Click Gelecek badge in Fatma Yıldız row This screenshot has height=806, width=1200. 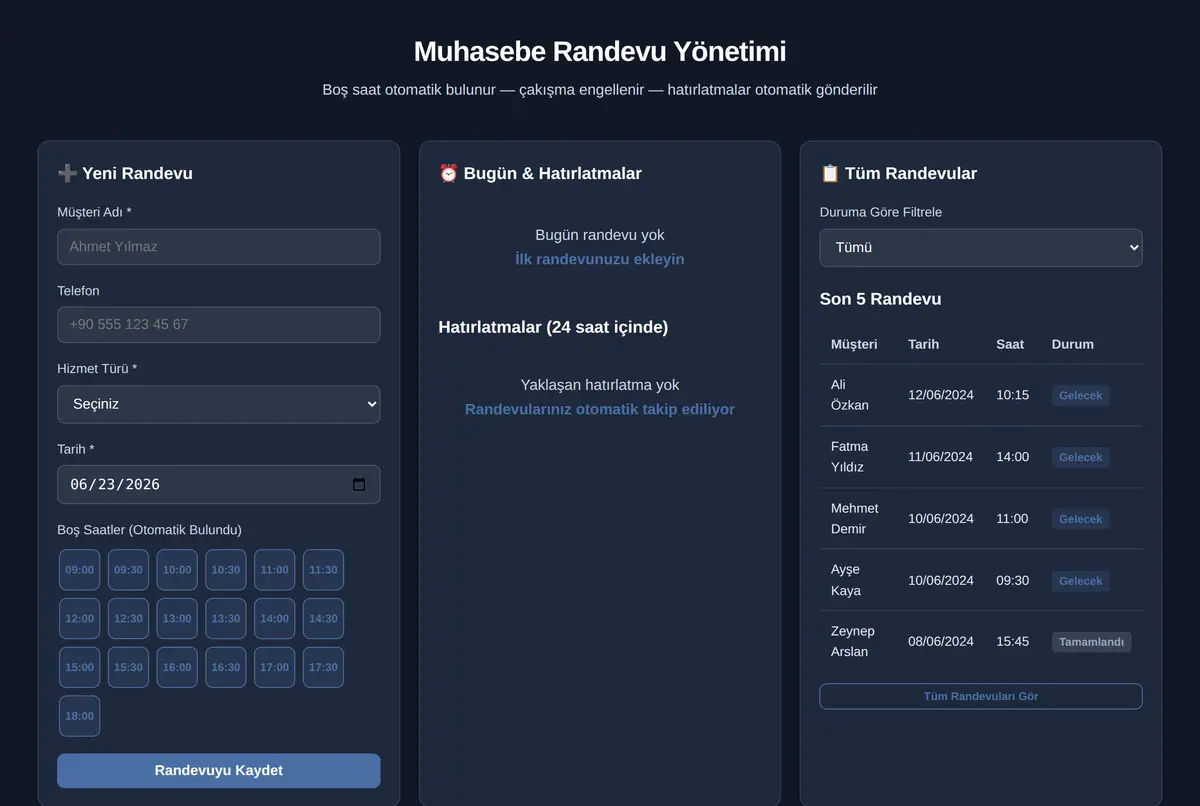pos(1080,457)
